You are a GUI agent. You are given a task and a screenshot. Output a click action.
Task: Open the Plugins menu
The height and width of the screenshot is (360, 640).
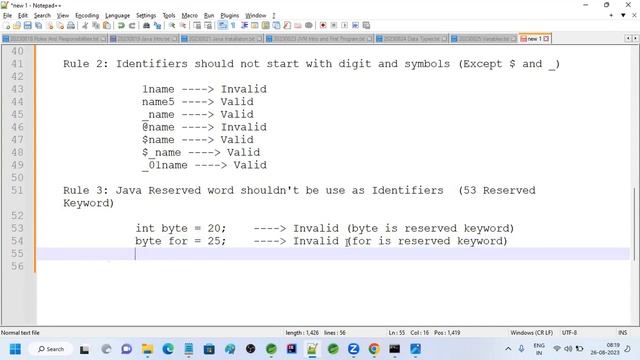click(x=229, y=16)
